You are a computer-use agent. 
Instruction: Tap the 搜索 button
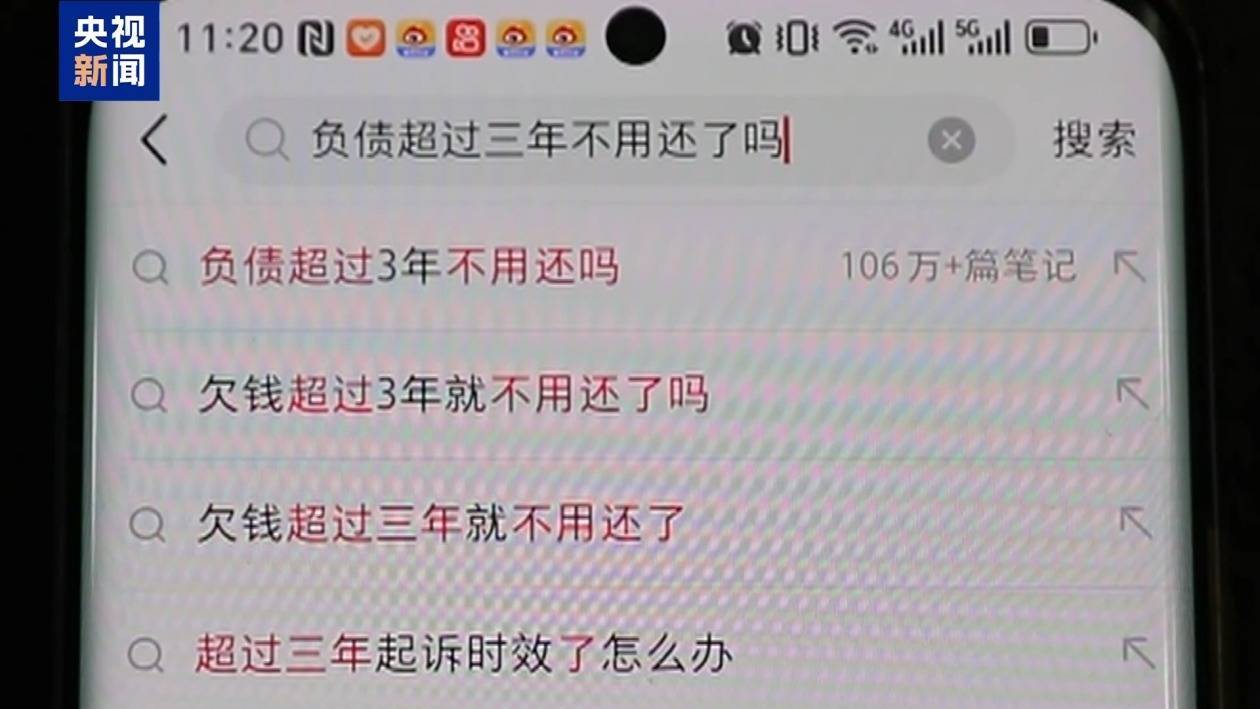coord(1095,141)
